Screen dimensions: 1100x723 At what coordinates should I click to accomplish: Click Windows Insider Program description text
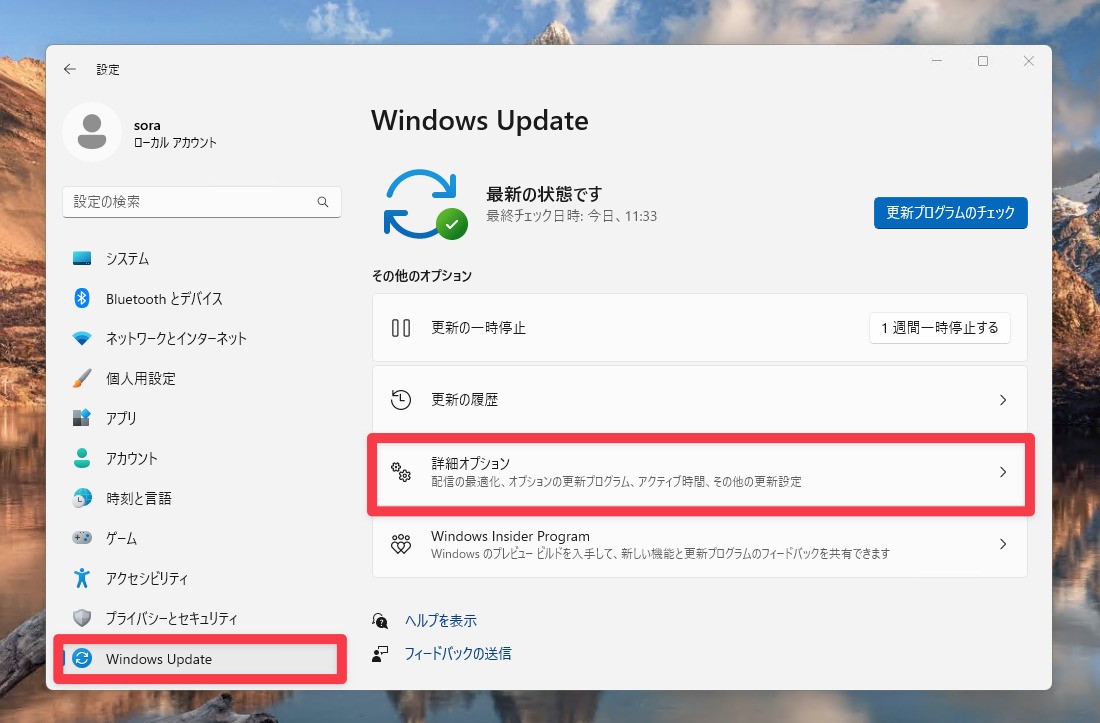click(x=660, y=554)
